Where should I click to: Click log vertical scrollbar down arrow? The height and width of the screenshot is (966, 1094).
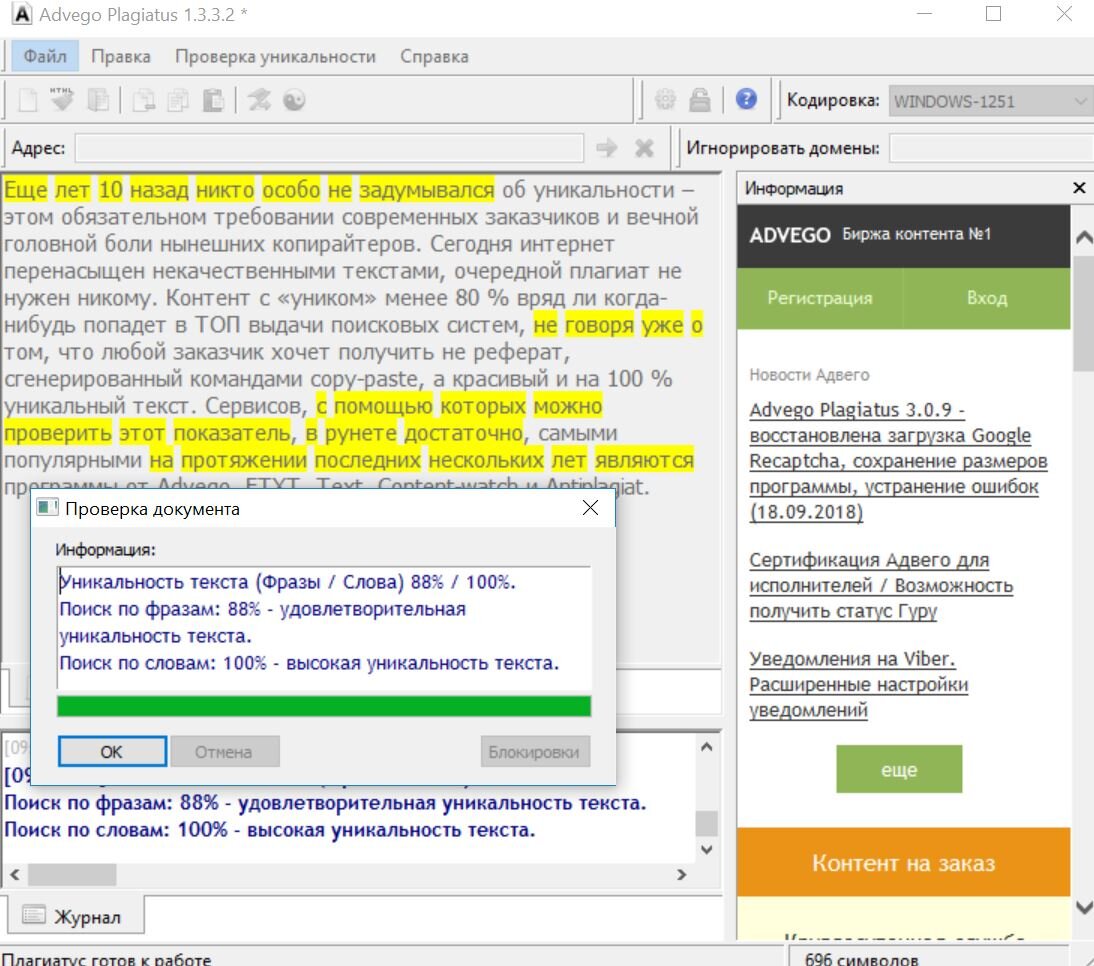tap(706, 849)
